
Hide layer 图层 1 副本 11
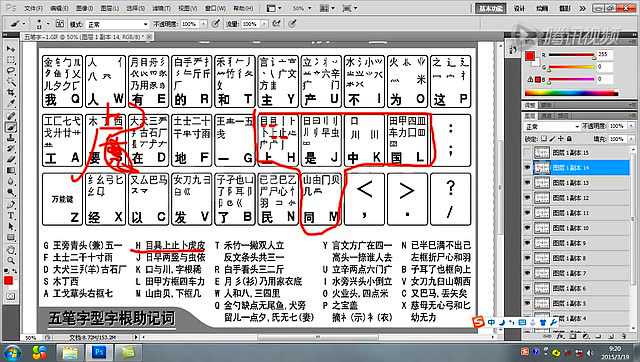pos(527,213)
